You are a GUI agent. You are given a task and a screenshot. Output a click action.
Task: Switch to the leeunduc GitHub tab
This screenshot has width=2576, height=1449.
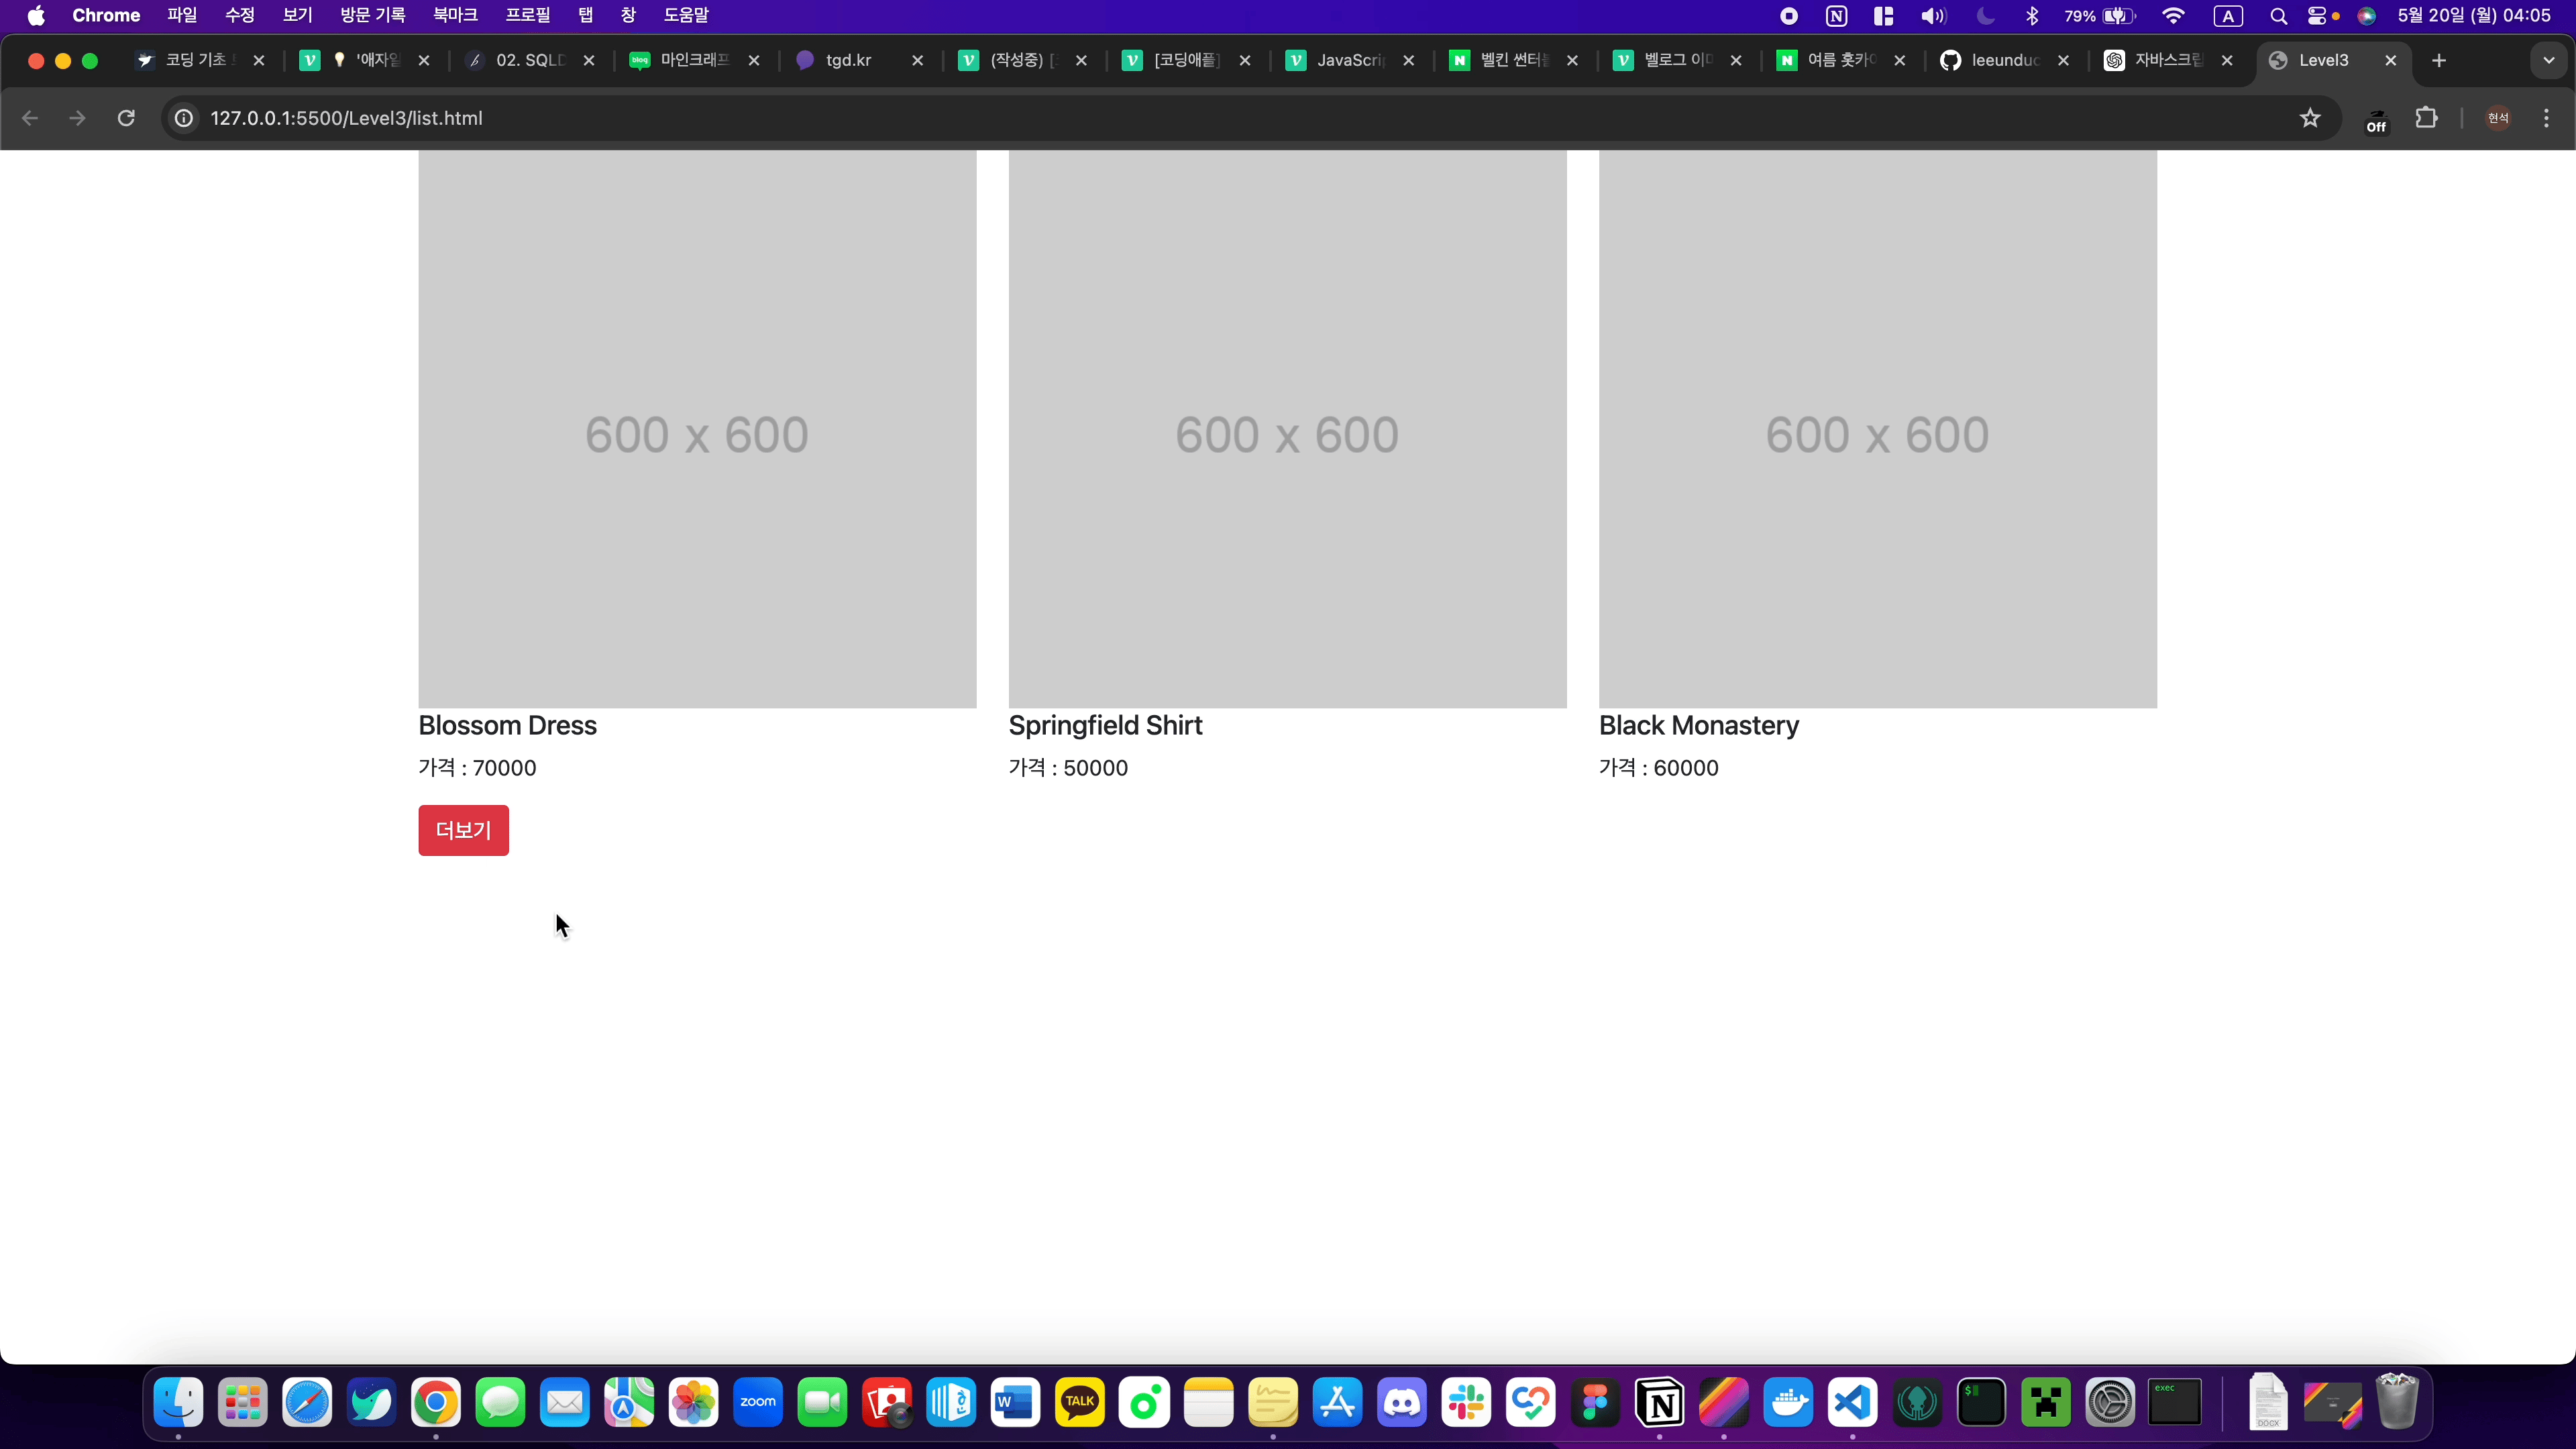pos(2004,60)
